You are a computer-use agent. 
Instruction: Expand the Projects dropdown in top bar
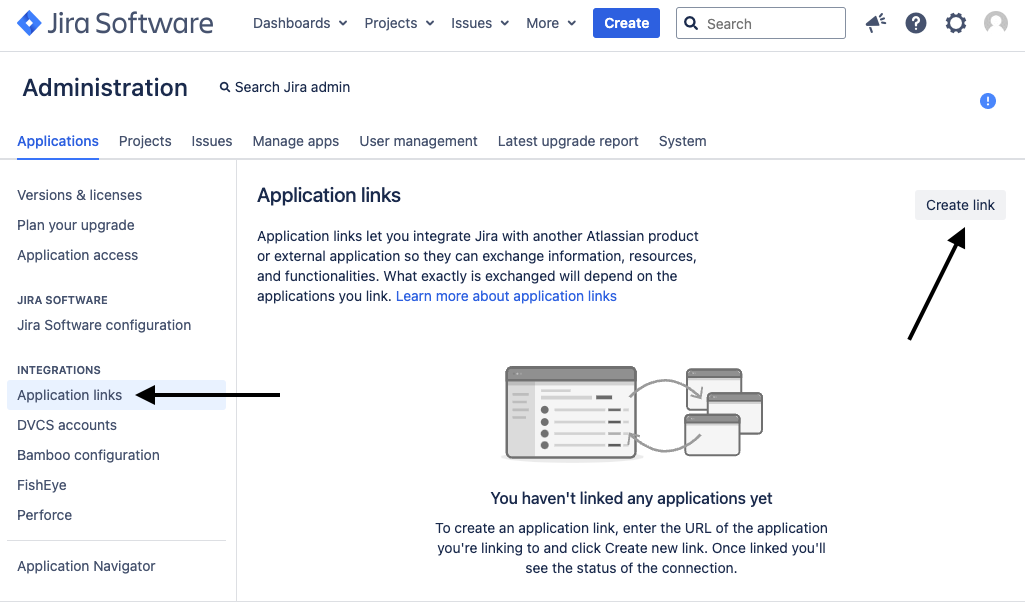point(399,24)
